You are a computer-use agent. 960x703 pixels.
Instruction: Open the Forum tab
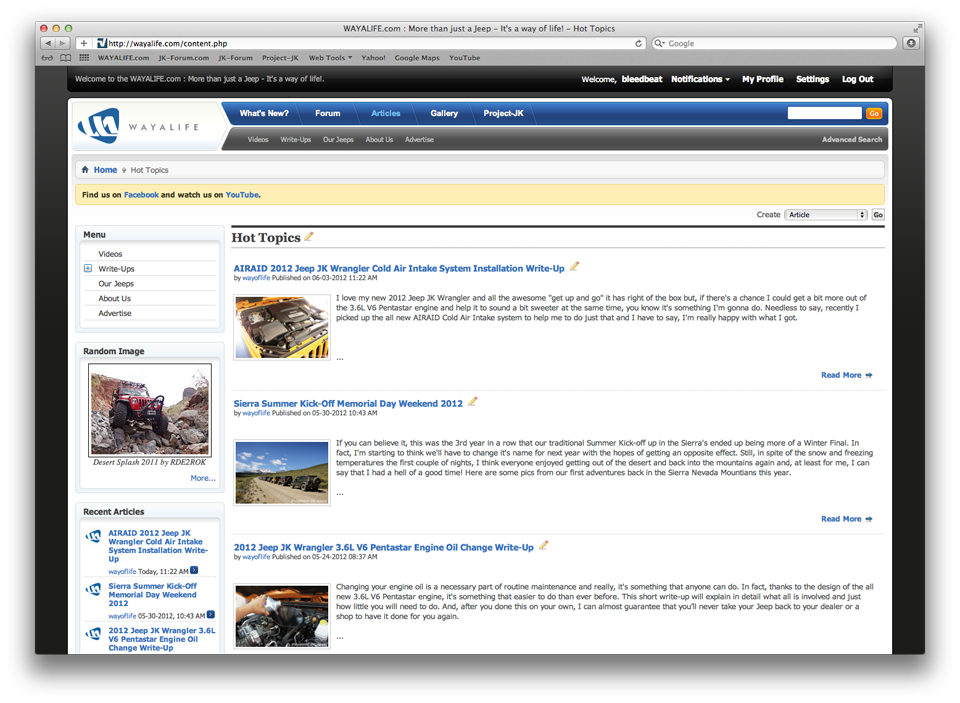click(x=328, y=113)
